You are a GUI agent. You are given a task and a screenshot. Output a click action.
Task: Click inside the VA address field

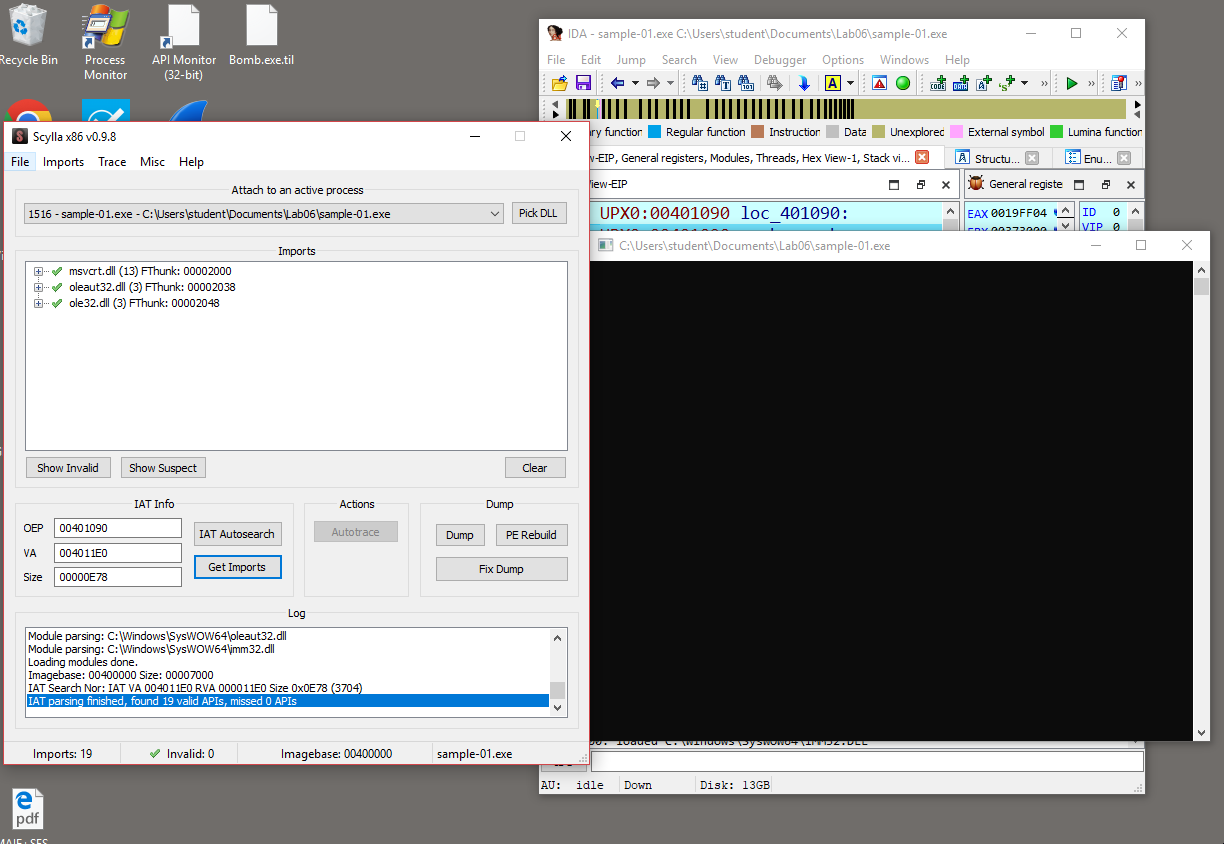119,552
